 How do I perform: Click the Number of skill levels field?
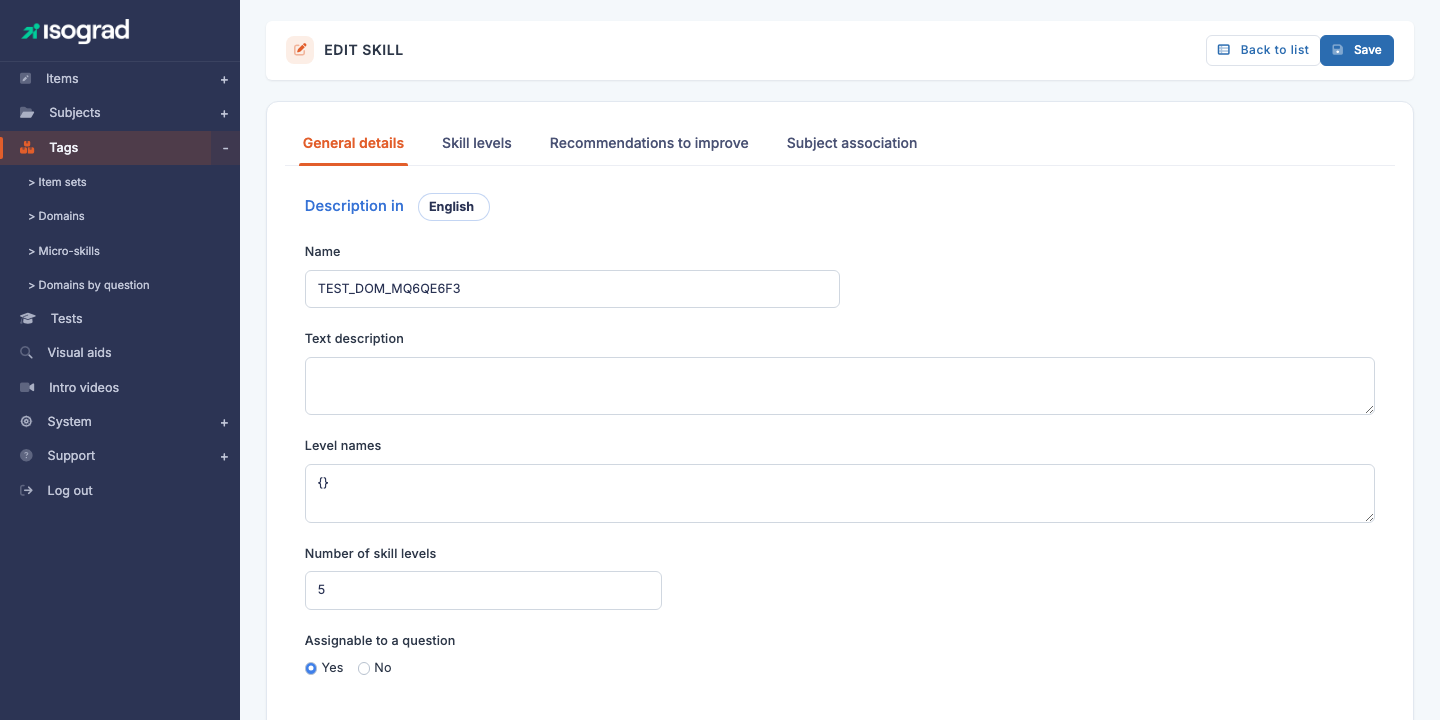(483, 590)
